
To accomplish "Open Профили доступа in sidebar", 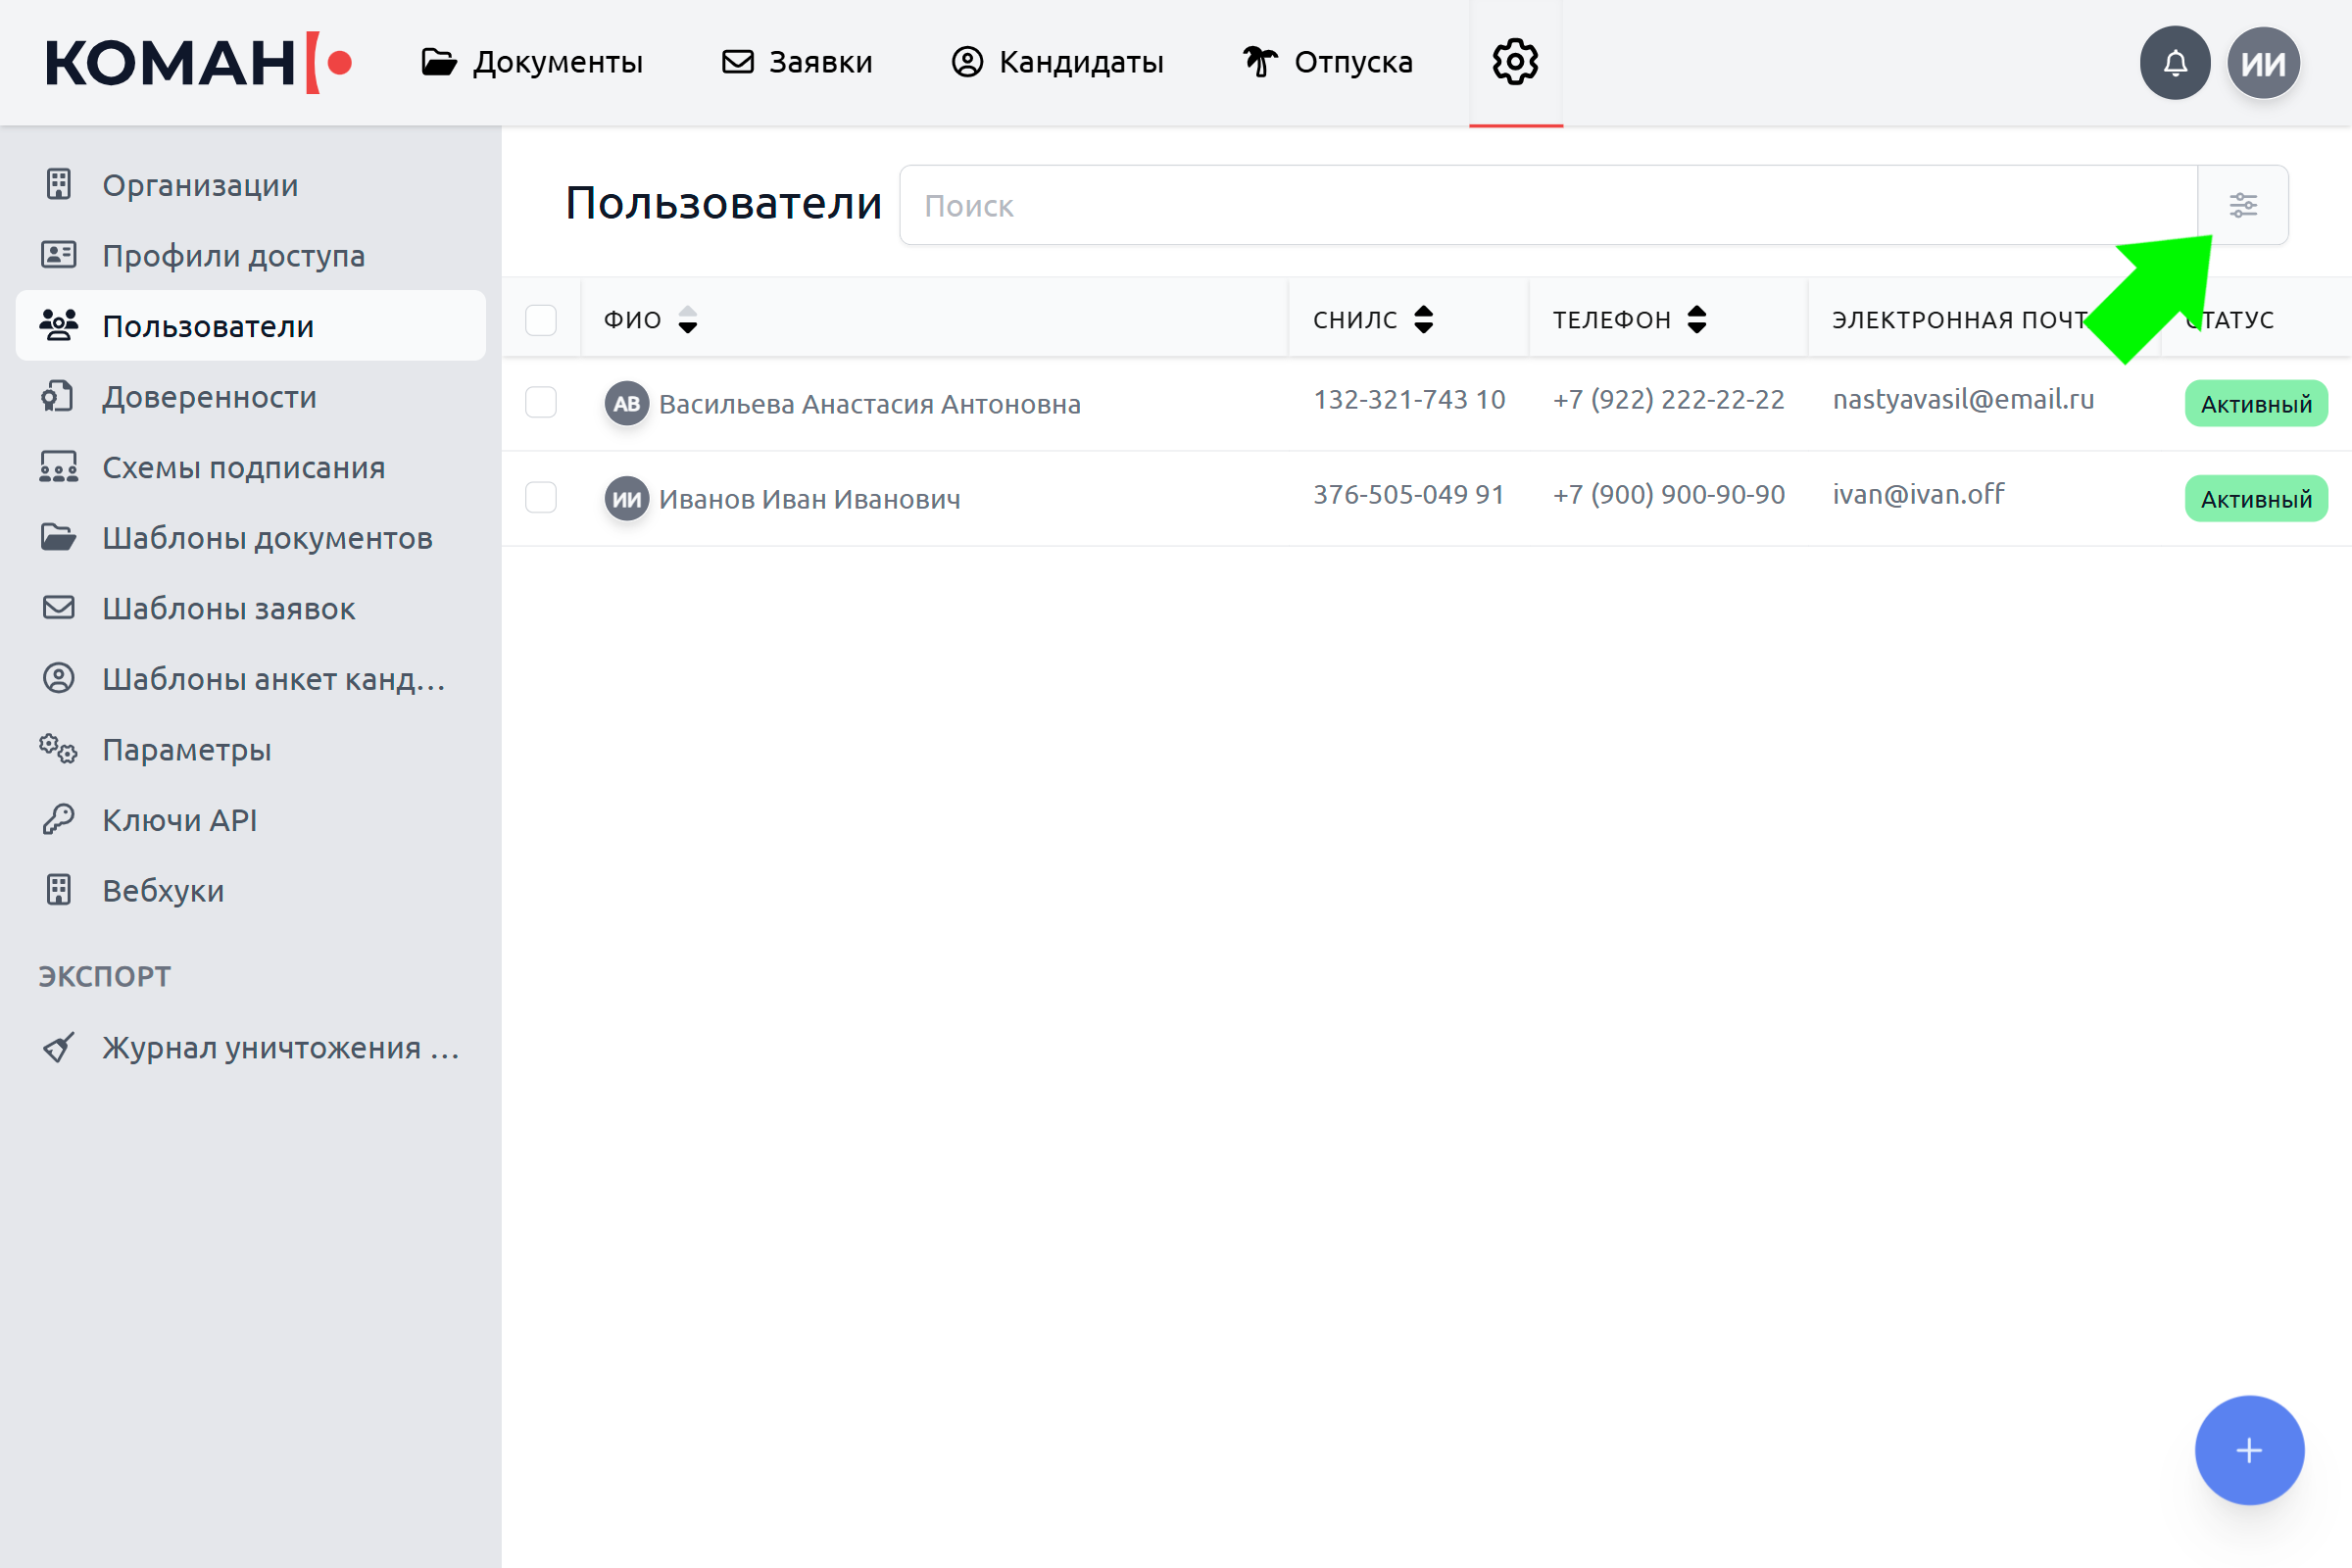I will 233,256.
